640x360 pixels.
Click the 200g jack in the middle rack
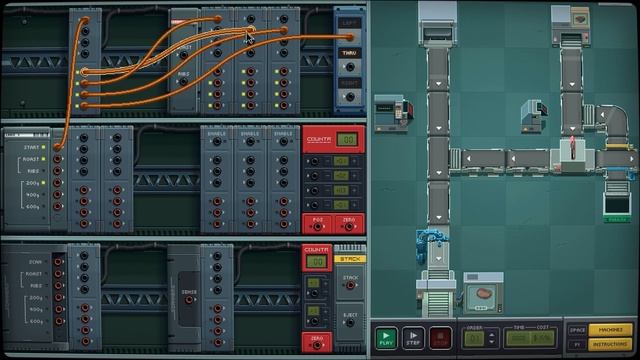pyautogui.click(x=58, y=183)
